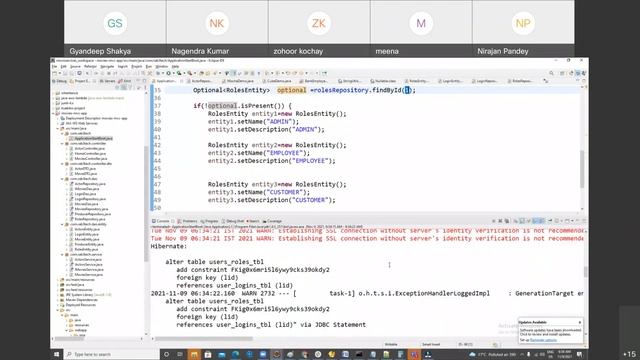Screen dimensions: 640x360
Task: Click the Open Perspective icon
Action: 562,73
